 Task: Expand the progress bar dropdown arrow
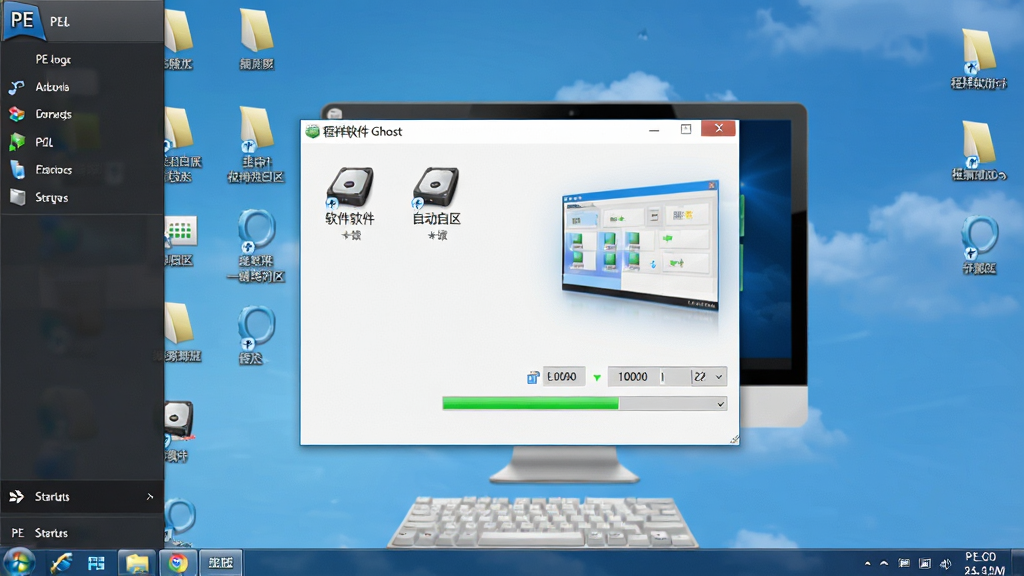tap(720, 404)
